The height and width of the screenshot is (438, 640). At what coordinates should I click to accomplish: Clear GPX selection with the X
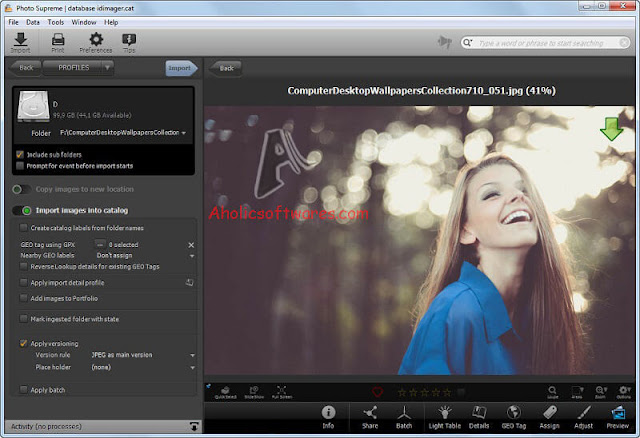point(191,245)
